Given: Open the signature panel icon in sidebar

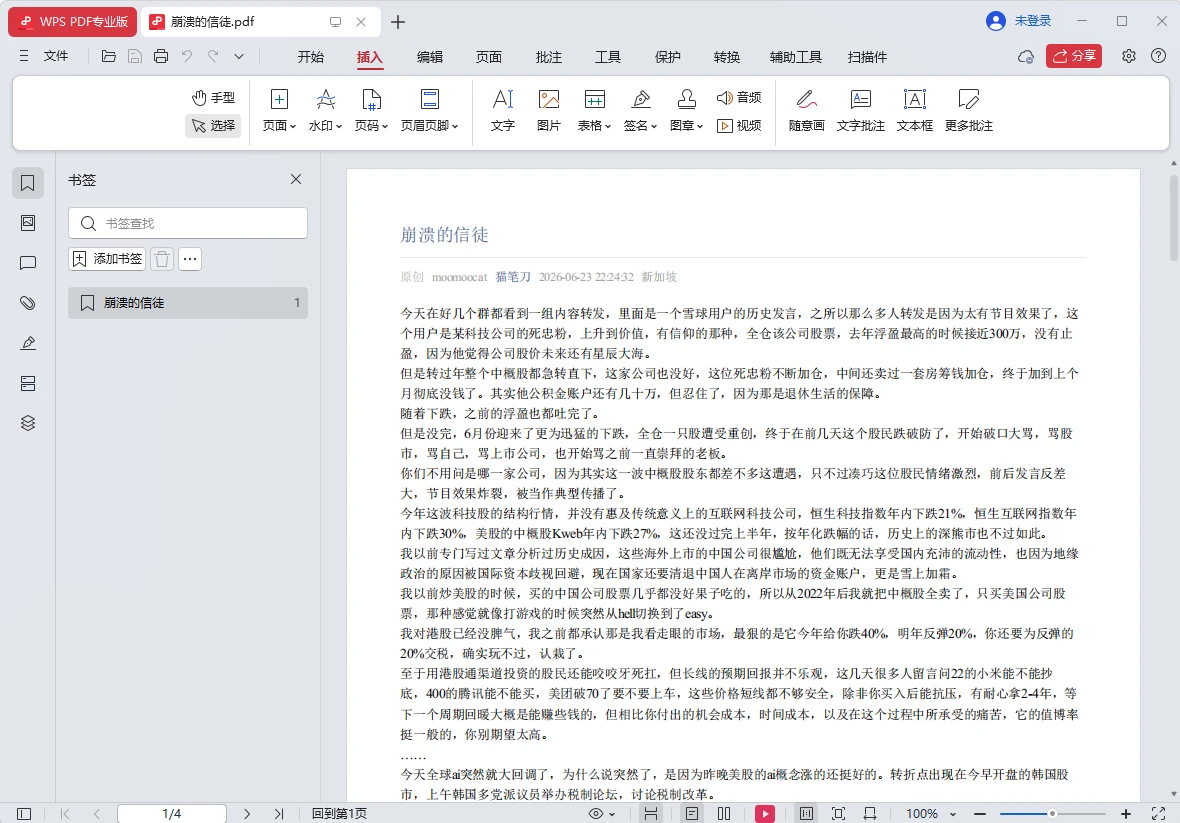Looking at the screenshot, I should click(28, 343).
